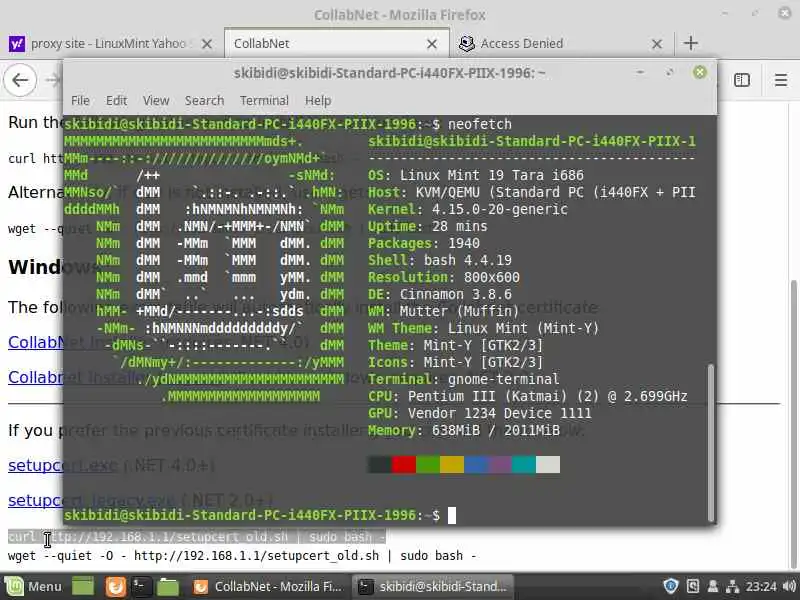Click the clipboard tray icon
This screenshot has width=800, height=600.
[693, 586]
